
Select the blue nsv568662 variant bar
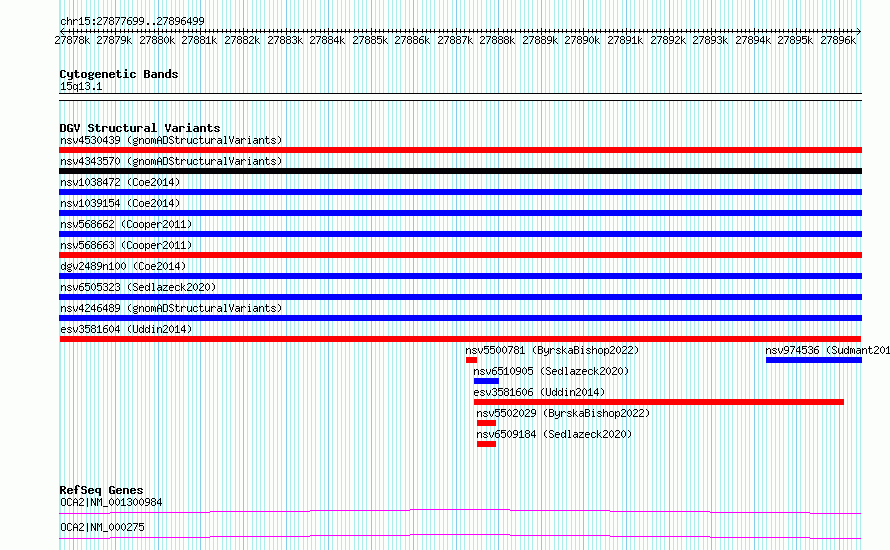[460, 234]
